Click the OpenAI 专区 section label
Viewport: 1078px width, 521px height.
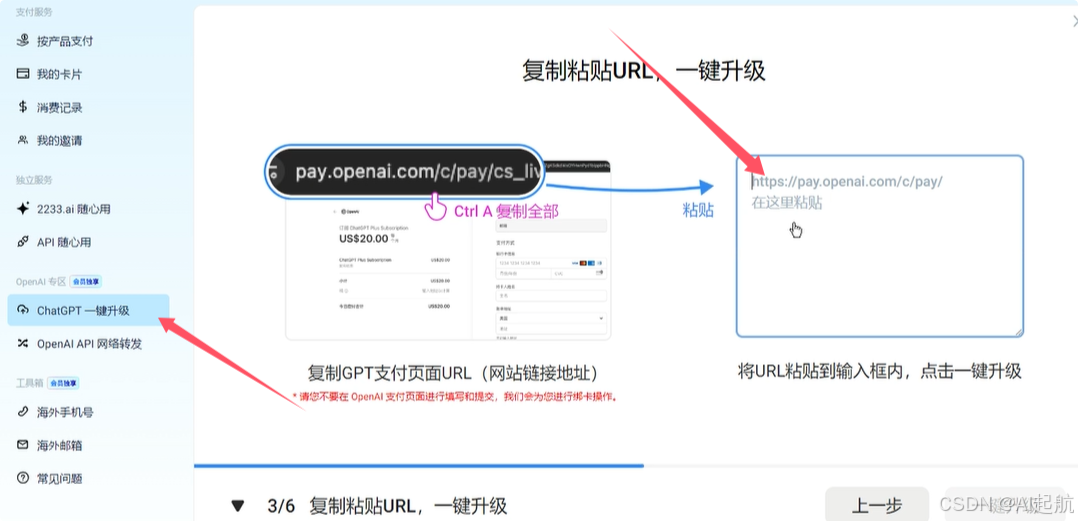(41, 282)
